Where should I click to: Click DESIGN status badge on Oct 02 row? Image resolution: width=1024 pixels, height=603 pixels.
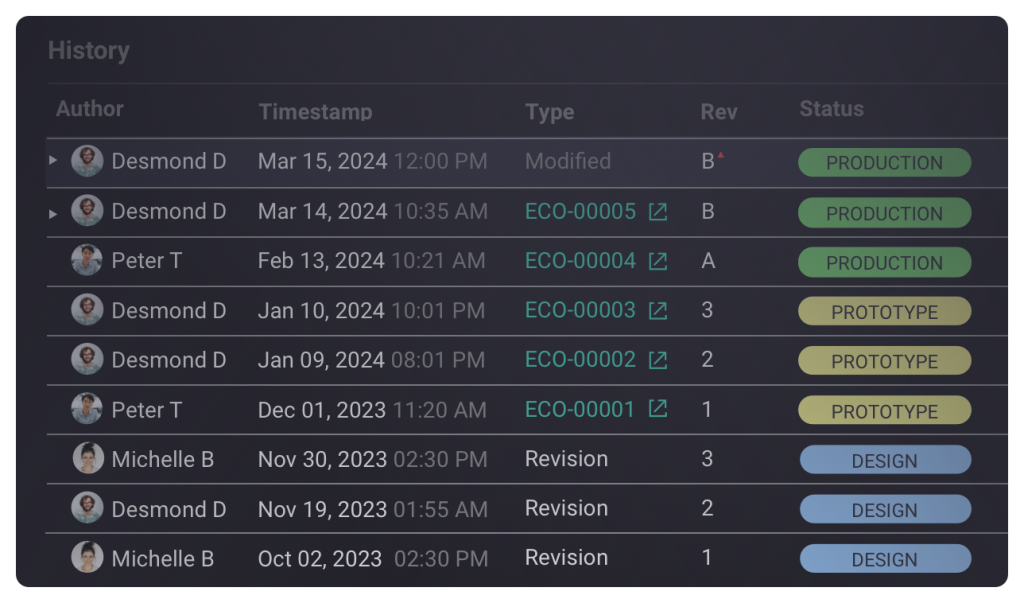tap(884, 559)
